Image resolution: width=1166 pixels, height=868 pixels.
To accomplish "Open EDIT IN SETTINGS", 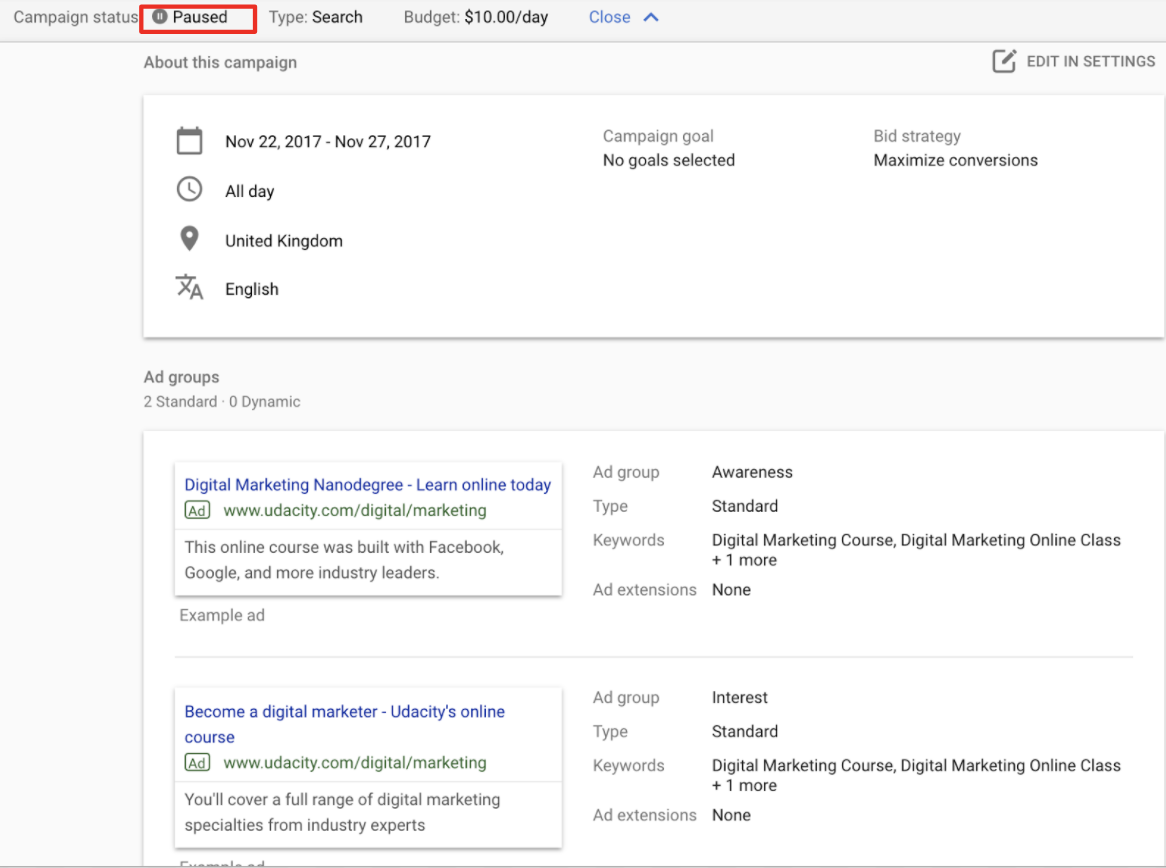I will [1090, 61].
